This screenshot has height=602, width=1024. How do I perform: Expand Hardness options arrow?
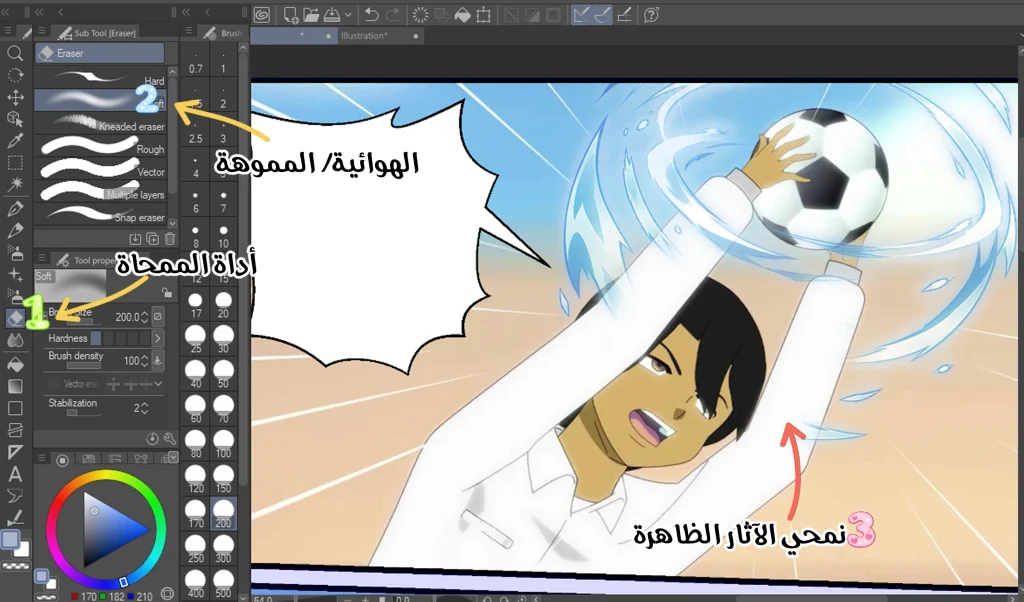coord(157,338)
